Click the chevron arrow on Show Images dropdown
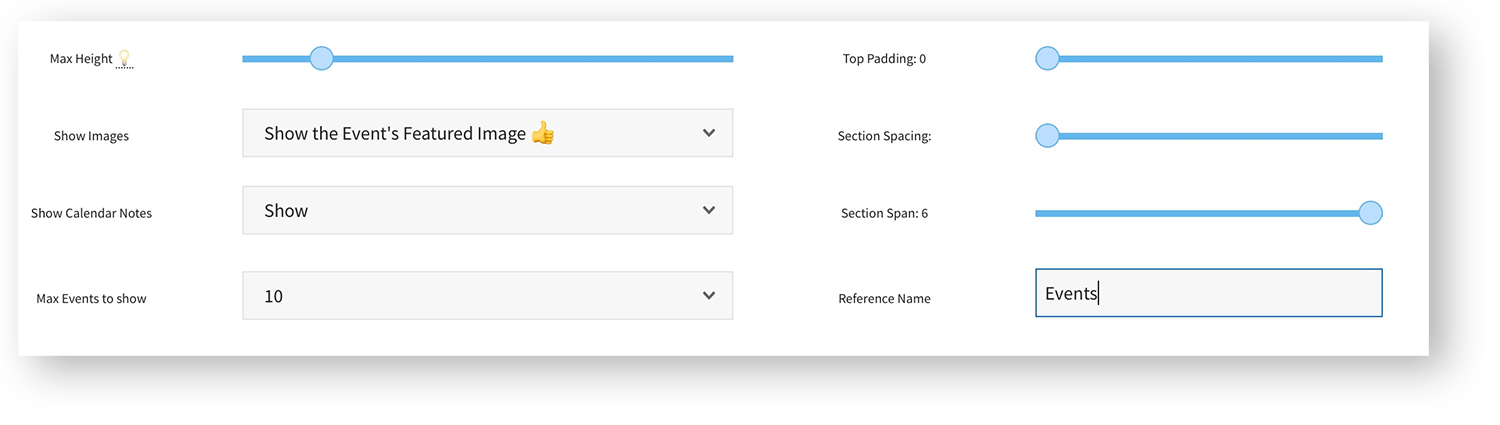Viewport: 1500px width, 425px height. [709, 133]
